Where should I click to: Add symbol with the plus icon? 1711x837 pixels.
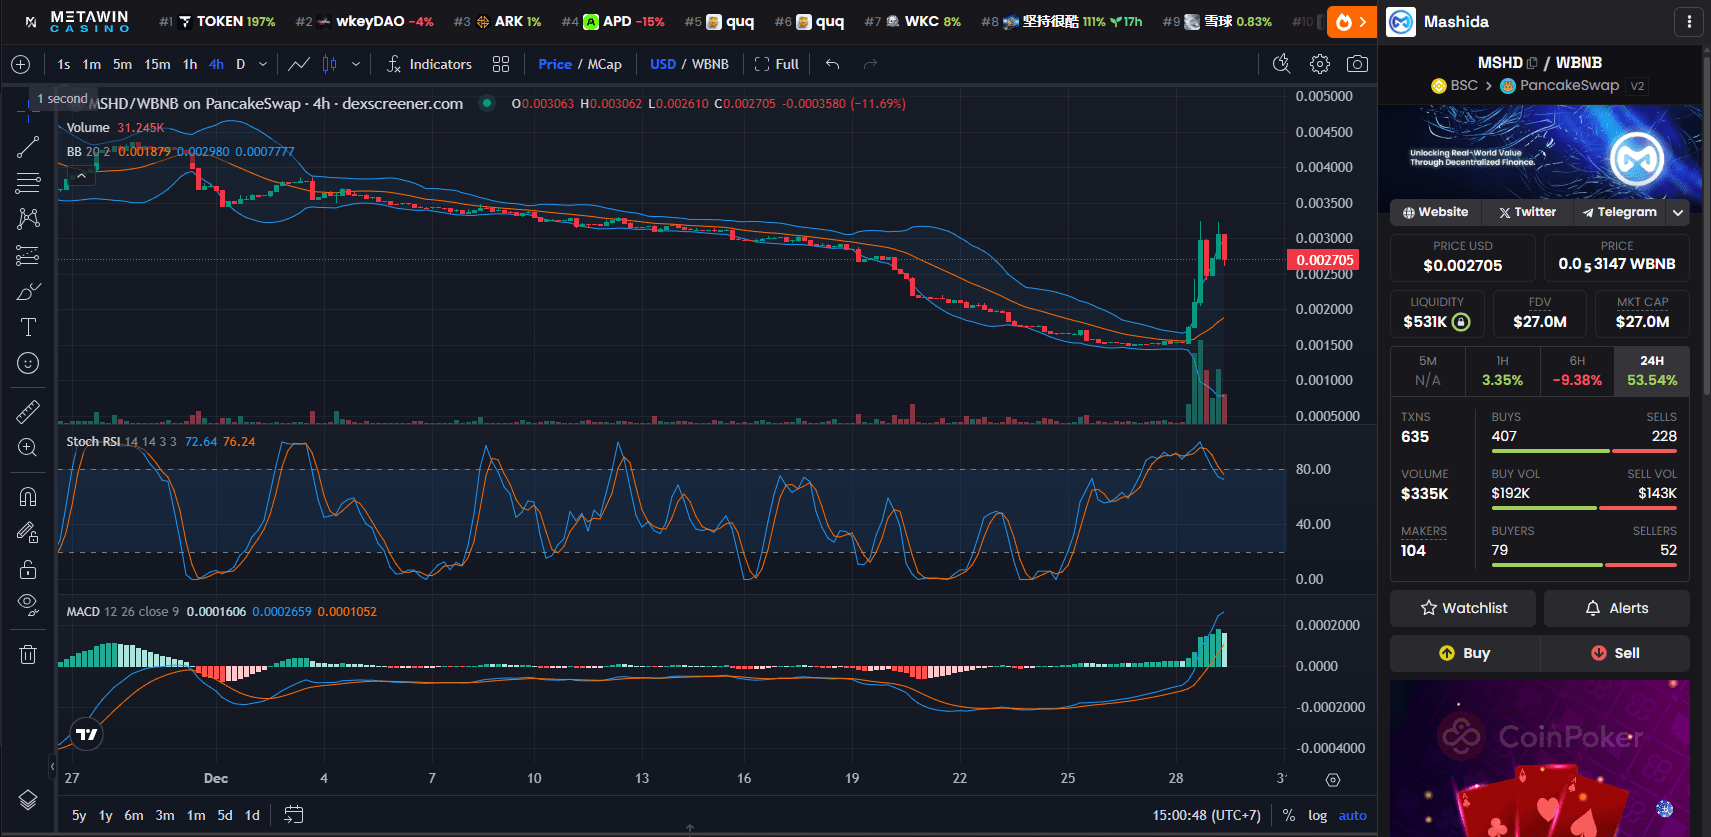click(x=20, y=64)
